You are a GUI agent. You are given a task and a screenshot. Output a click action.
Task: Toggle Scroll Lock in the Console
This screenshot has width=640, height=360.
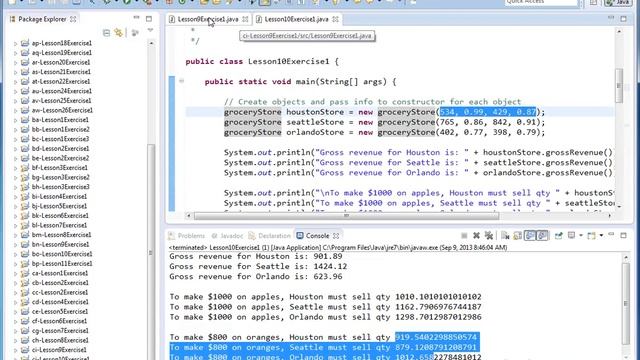click(518, 236)
